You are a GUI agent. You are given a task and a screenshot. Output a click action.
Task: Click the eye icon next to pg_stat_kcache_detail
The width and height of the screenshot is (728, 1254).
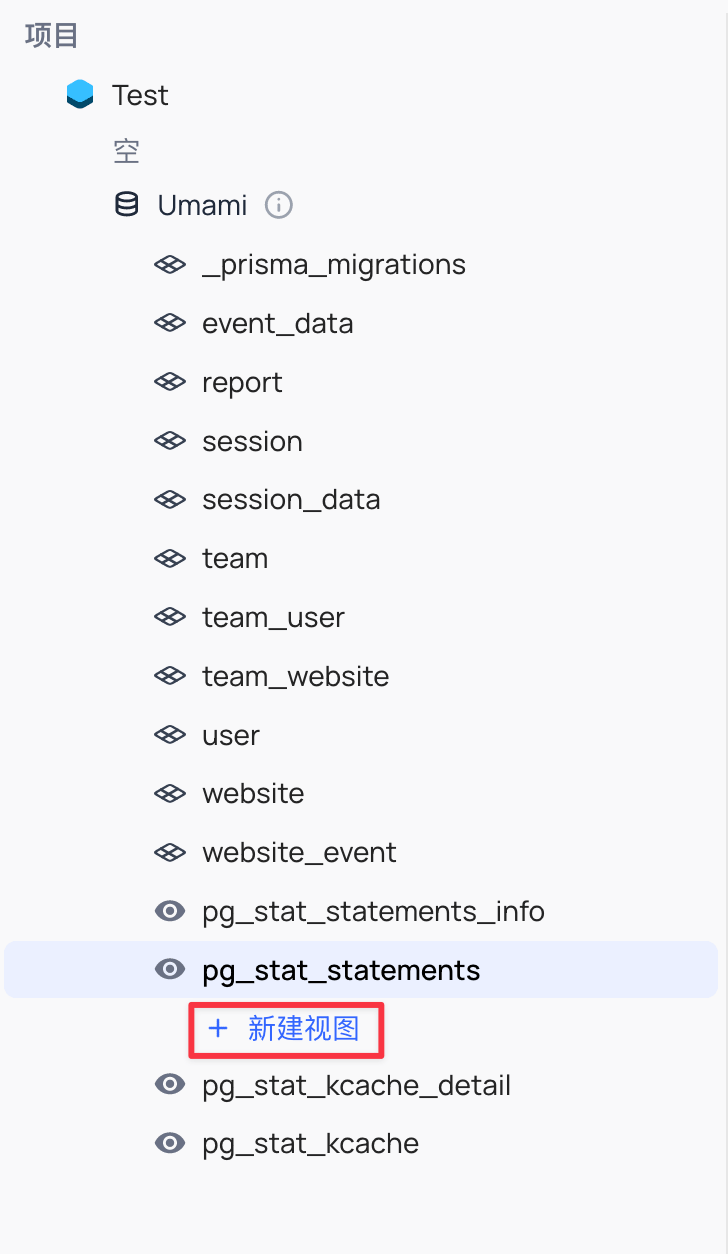170,1085
